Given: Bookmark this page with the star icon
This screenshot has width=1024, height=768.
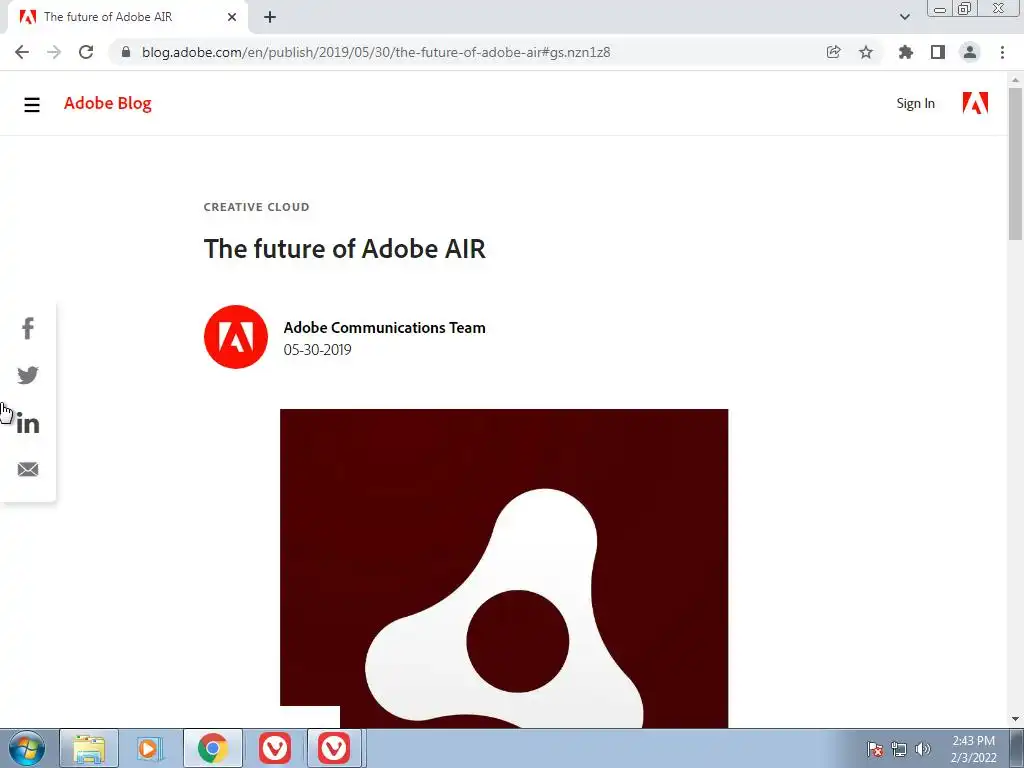Looking at the screenshot, I should click(x=866, y=52).
